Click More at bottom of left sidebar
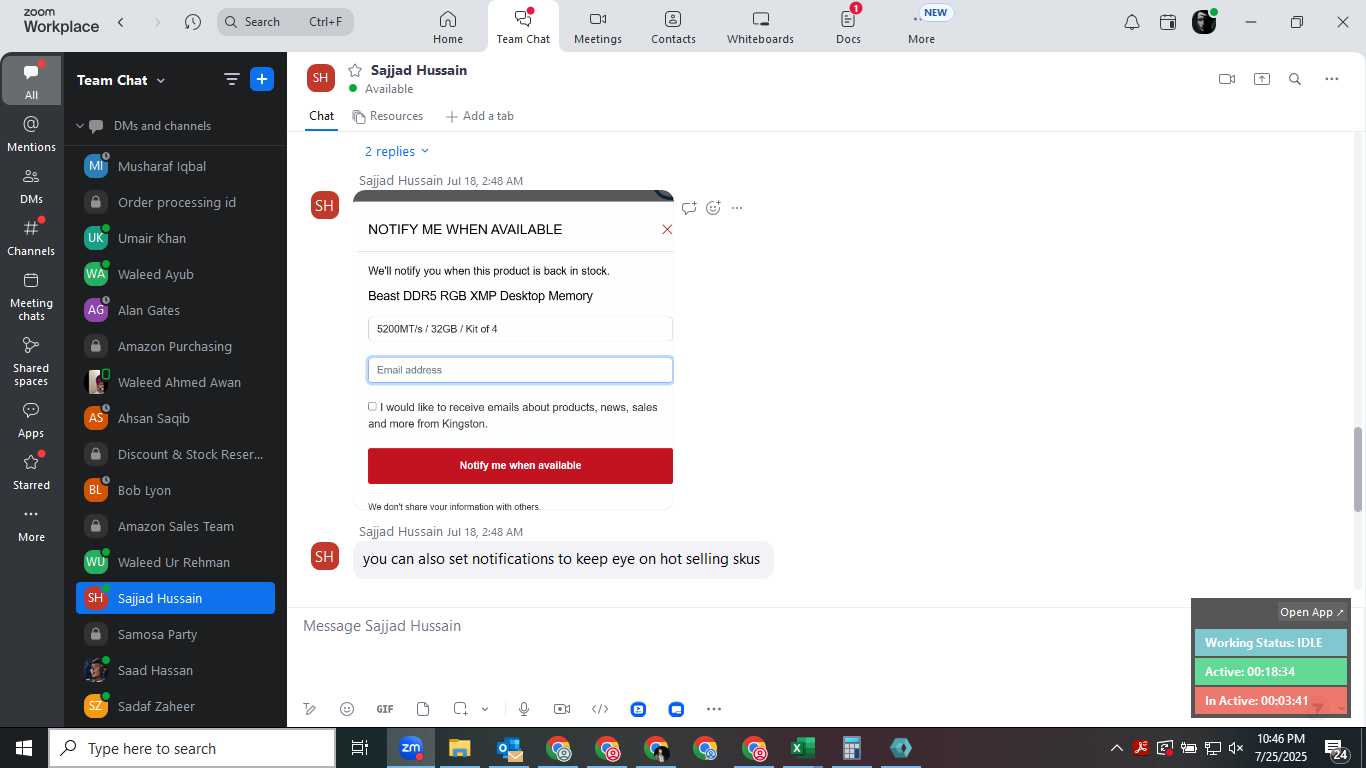1366x768 pixels. click(x=31, y=525)
